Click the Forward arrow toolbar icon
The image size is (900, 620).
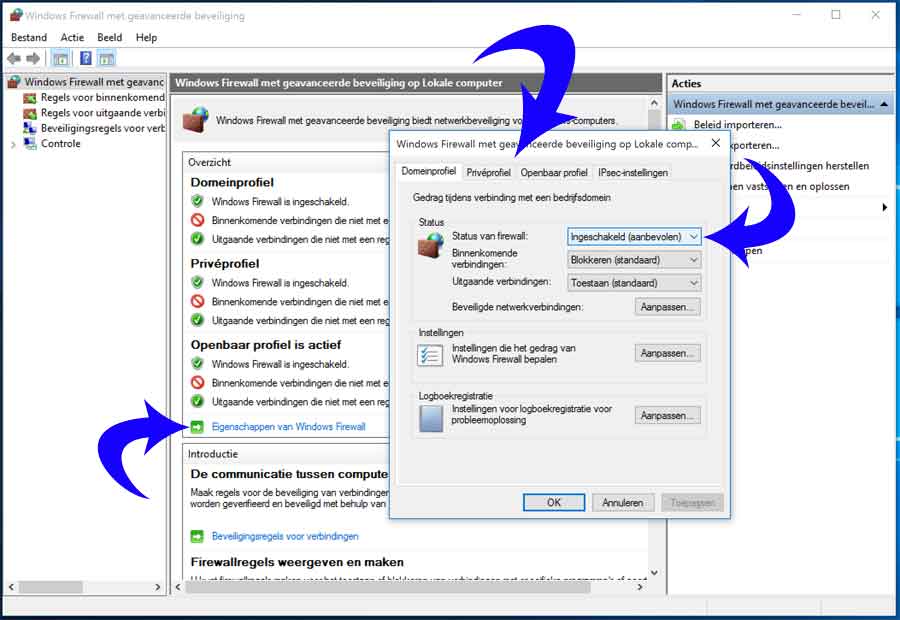(33, 58)
